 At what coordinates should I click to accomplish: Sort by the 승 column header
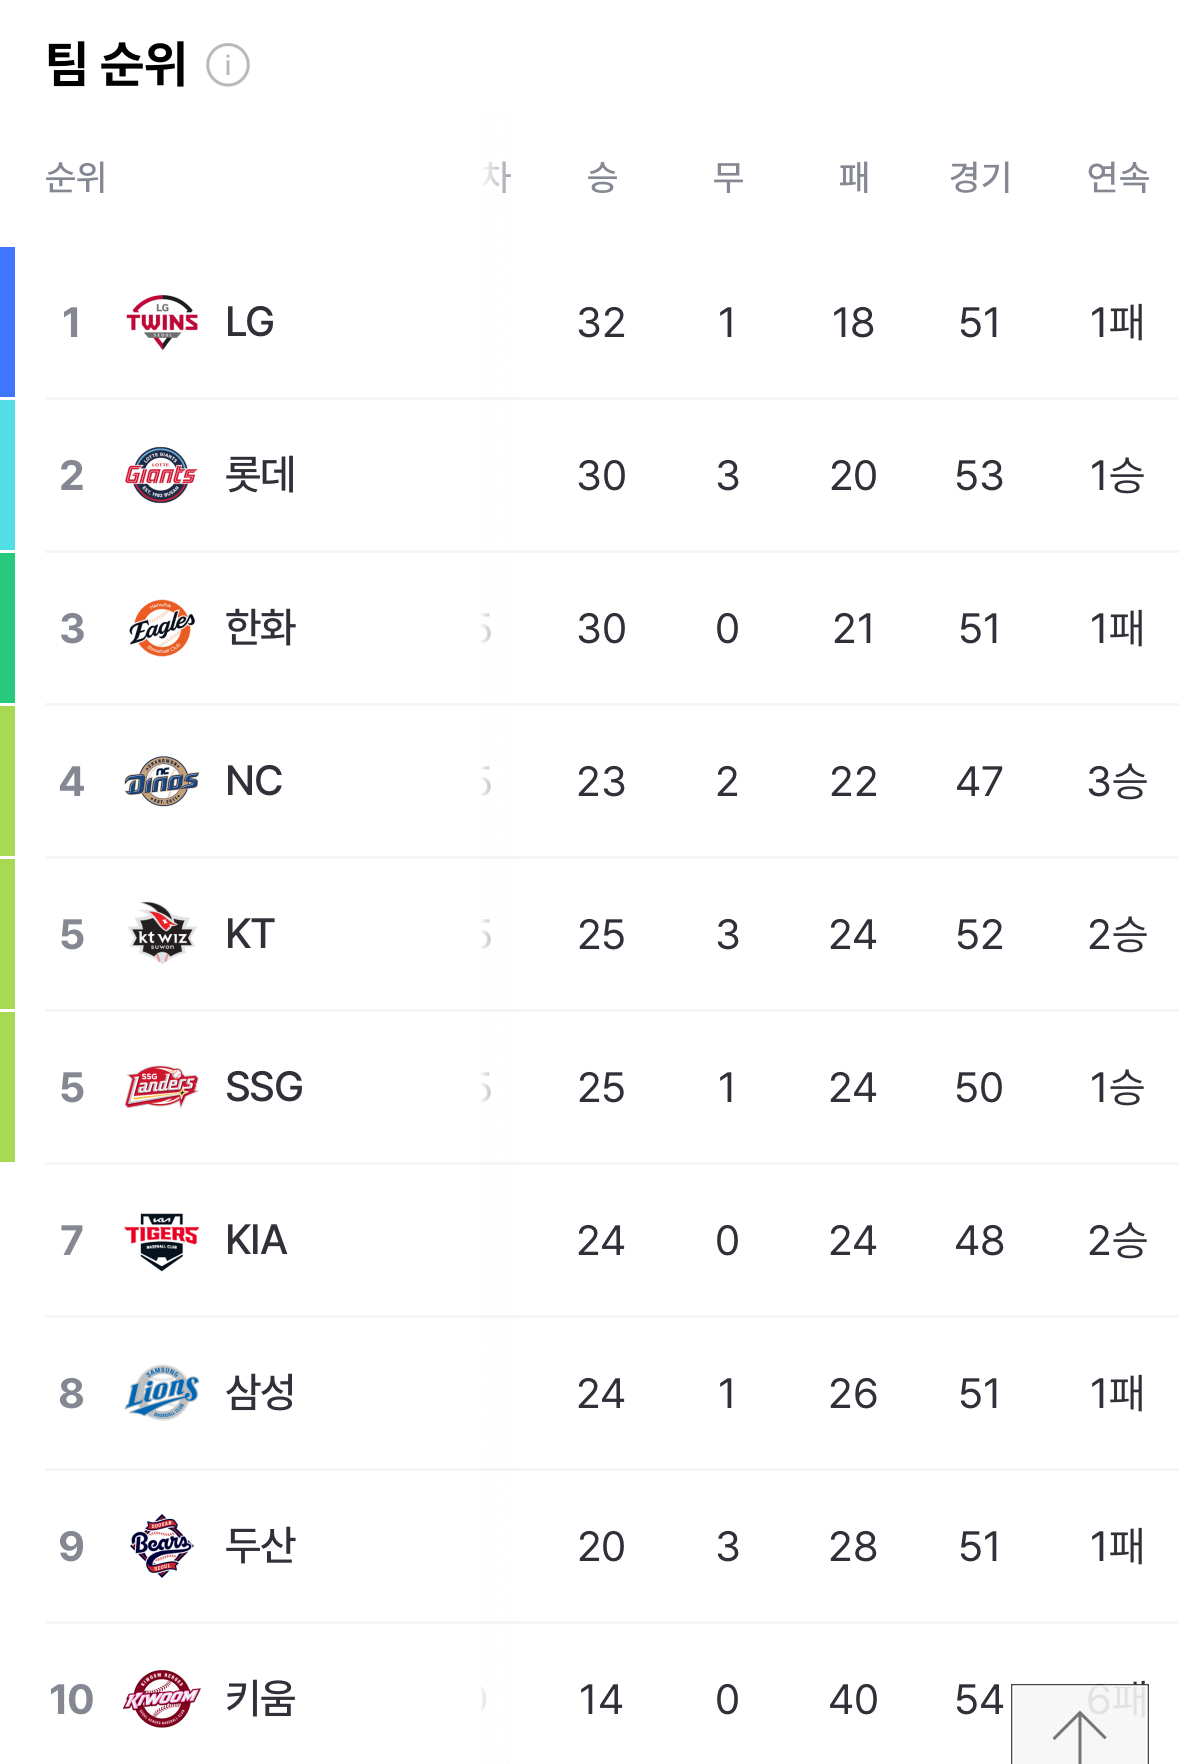point(602,177)
